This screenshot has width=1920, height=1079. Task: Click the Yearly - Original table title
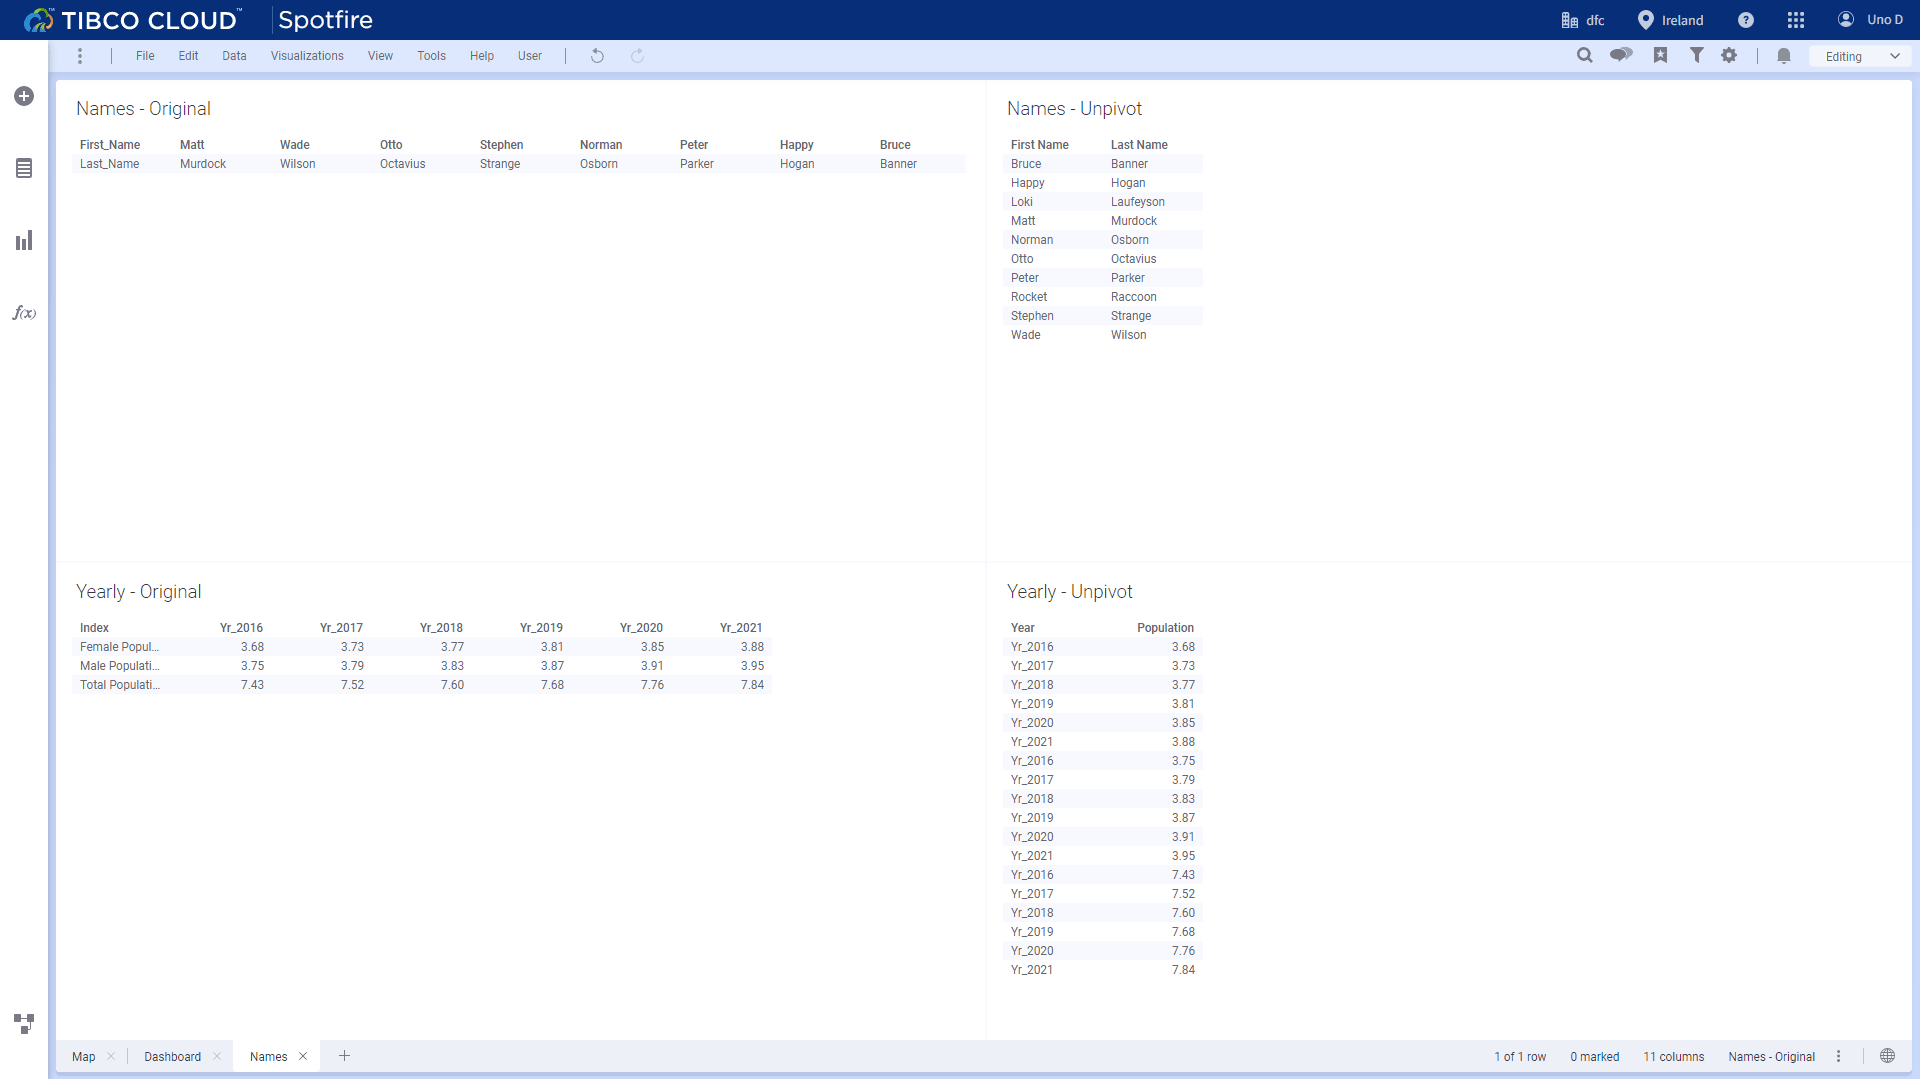pos(138,592)
